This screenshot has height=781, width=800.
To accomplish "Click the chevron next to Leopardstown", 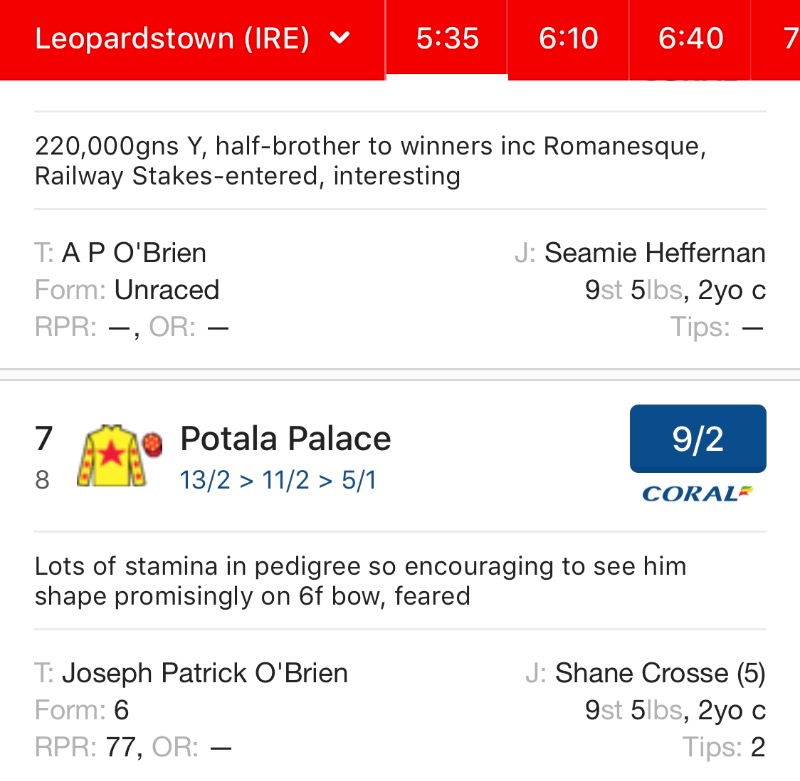I will point(341,39).
